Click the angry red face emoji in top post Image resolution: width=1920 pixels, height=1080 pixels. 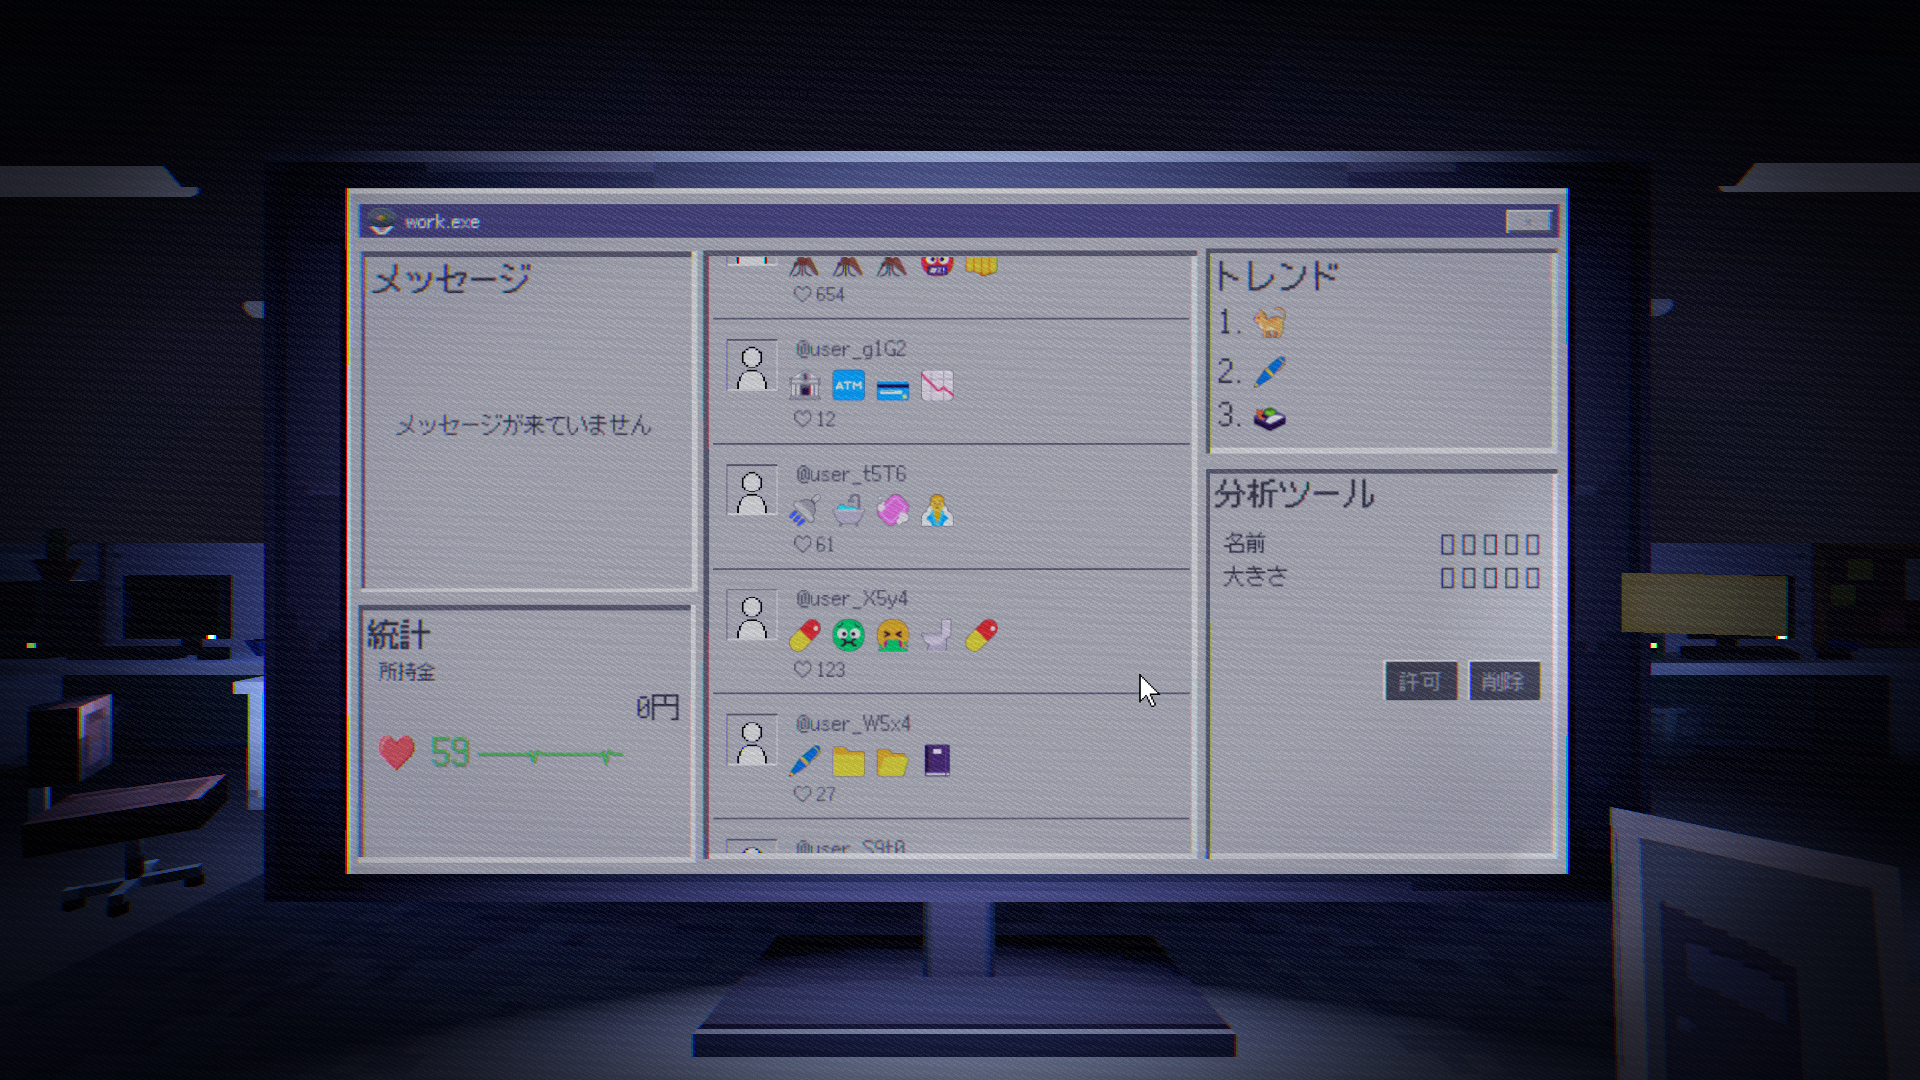click(937, 265)
